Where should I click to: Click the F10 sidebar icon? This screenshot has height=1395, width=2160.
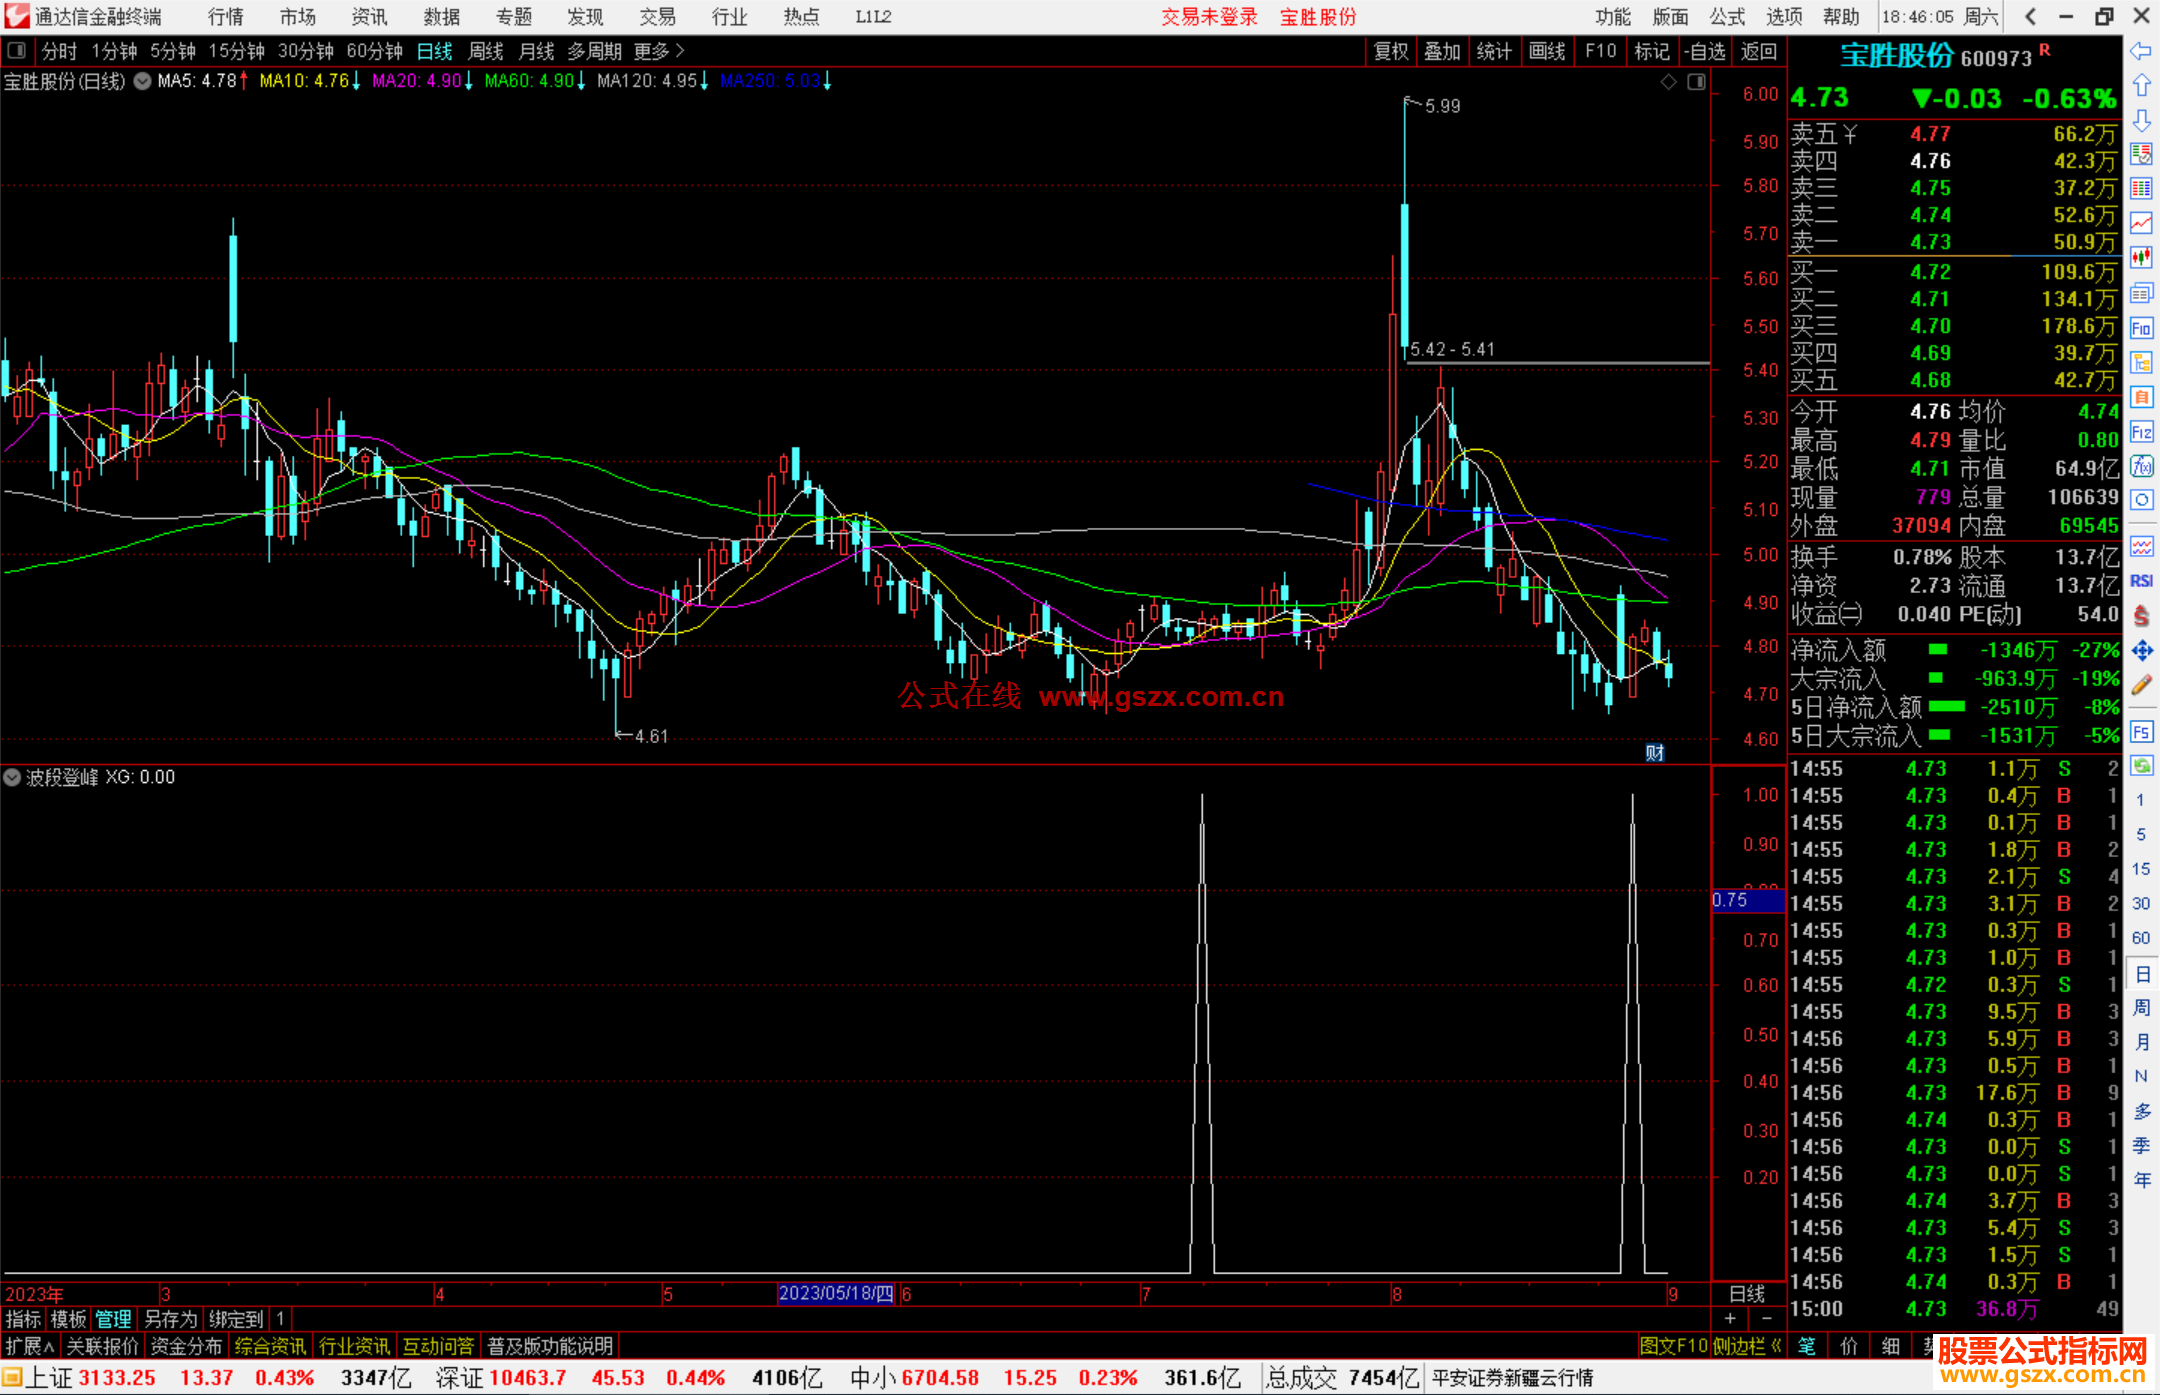click(x=2141, y=328)
